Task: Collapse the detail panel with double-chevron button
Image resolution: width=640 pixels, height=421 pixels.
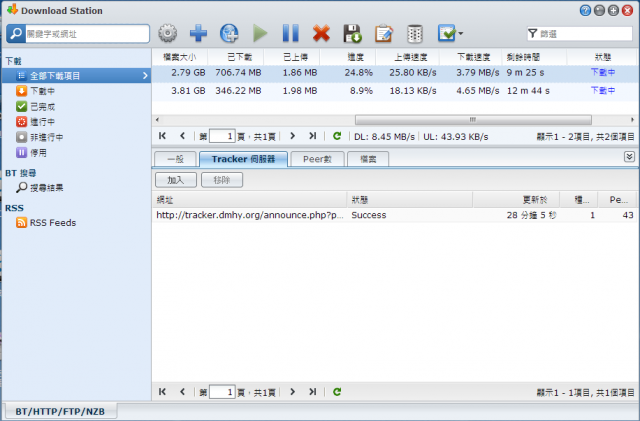Action: pyautogui.click(x=629, y=157)
